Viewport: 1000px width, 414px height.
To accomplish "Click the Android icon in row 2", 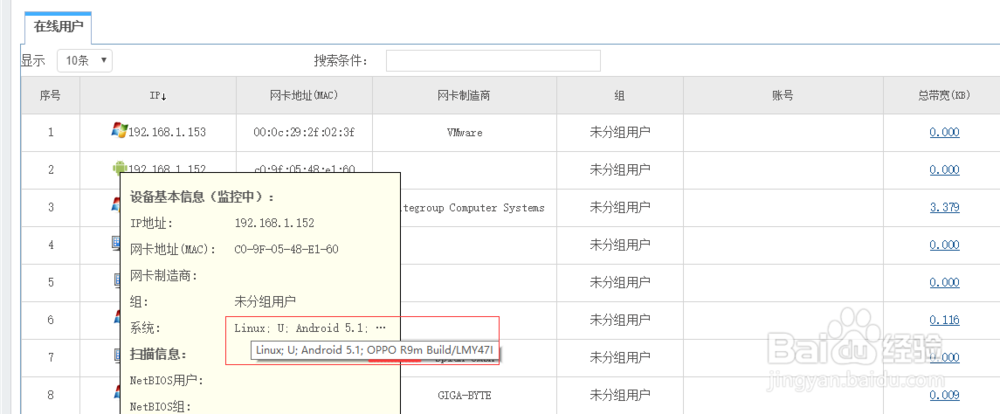I will click(119, 166).
